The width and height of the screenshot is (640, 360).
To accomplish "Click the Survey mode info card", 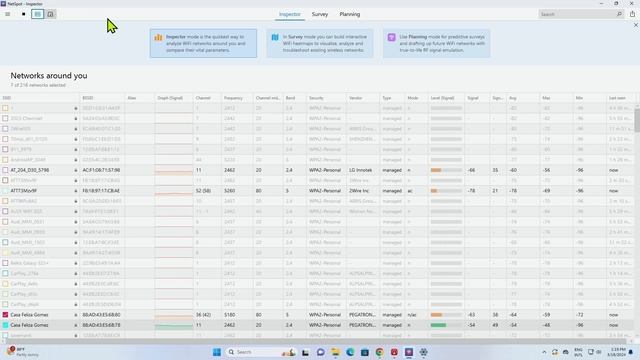I will pyautogui.click(x=320, y=43).
